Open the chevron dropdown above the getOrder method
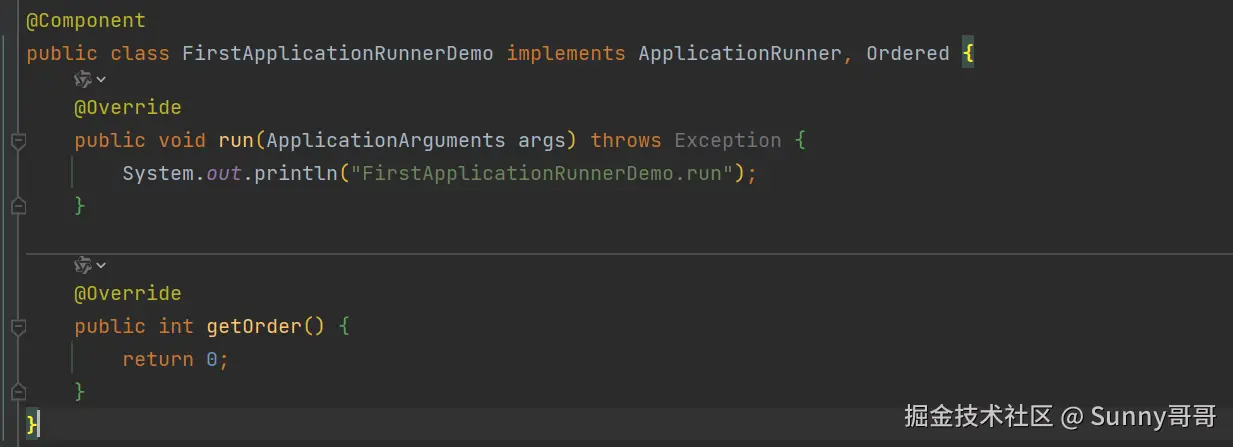 101,266
